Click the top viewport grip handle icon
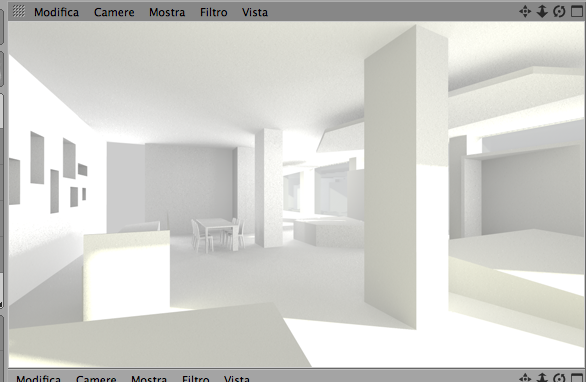The width and height of the screenshot is (586, 382). click(19, 11)
